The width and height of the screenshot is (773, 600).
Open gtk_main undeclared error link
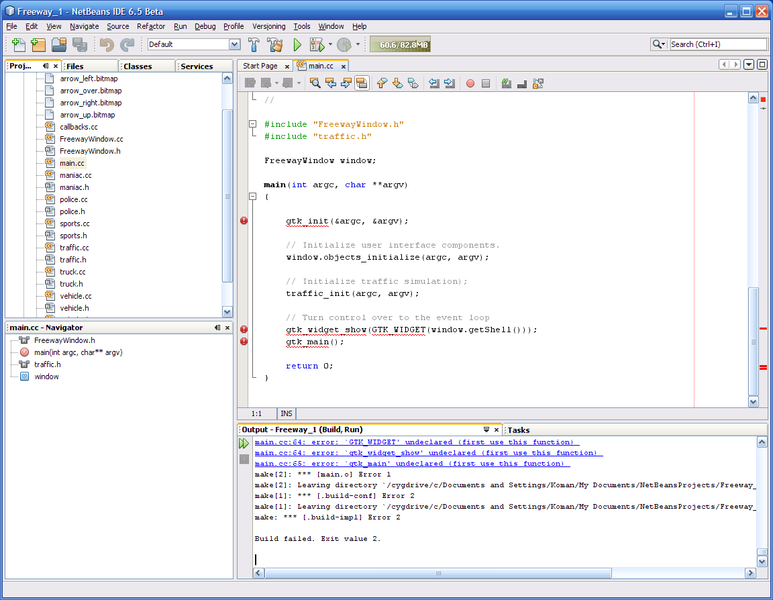tap(412, 464)
